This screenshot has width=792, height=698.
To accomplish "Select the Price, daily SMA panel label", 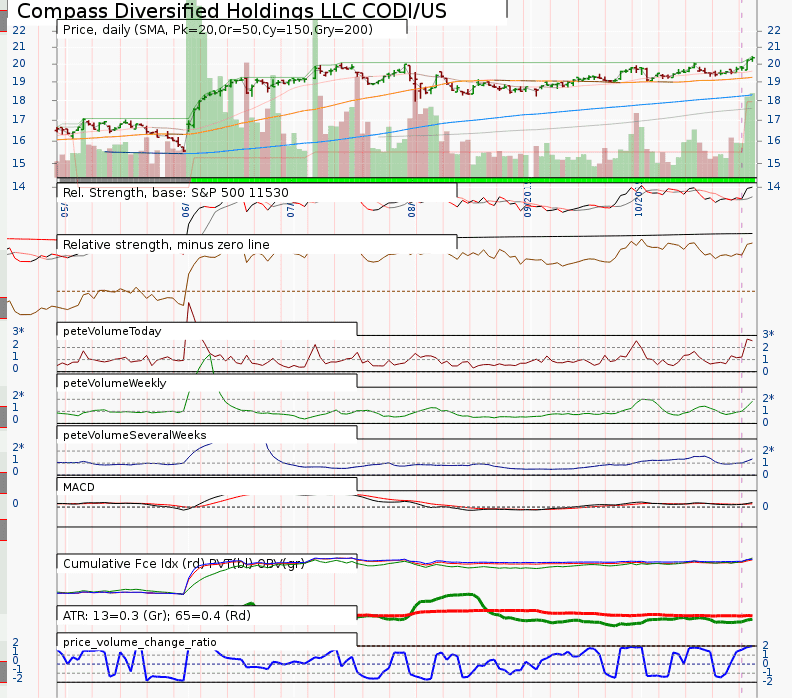I will [x=218, y=30].
